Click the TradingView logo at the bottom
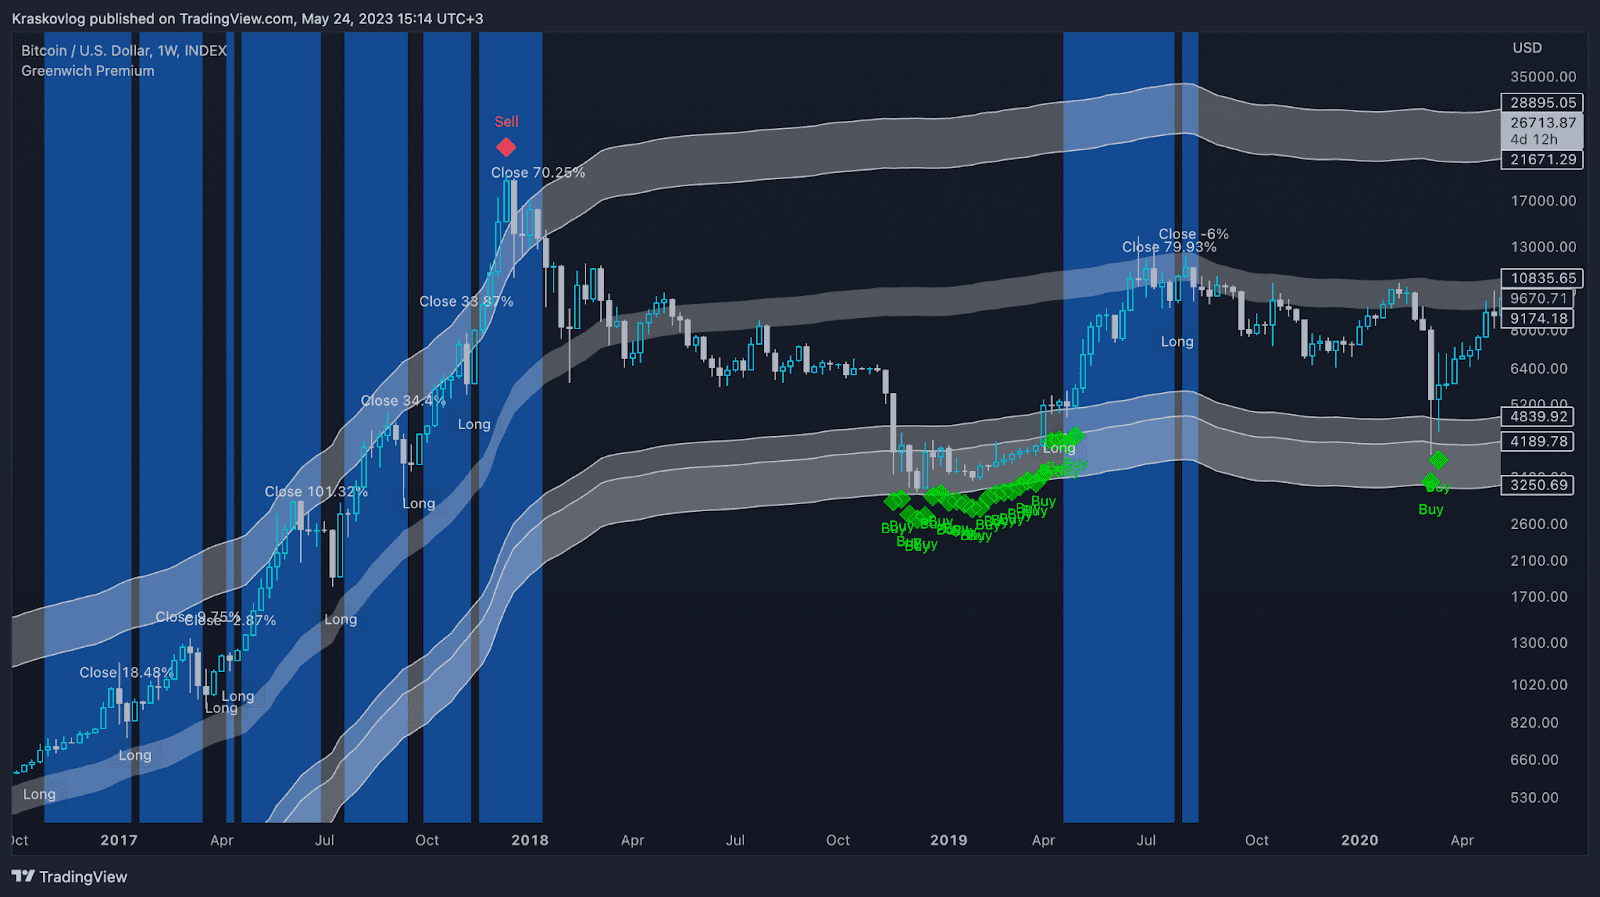The height and width of the screenshot is (897, 1600). pyautogui.click(x=70, y=877)
